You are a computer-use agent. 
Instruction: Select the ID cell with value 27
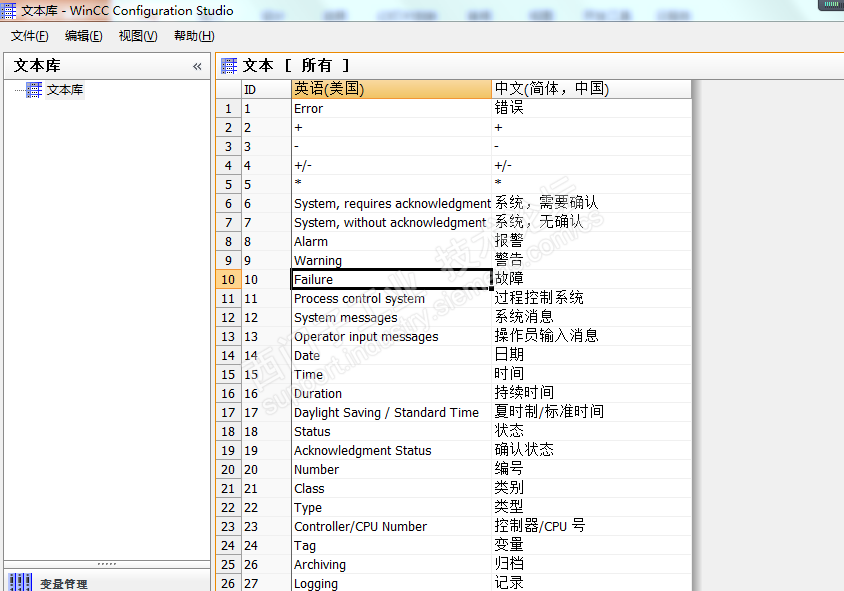[266, 583]
